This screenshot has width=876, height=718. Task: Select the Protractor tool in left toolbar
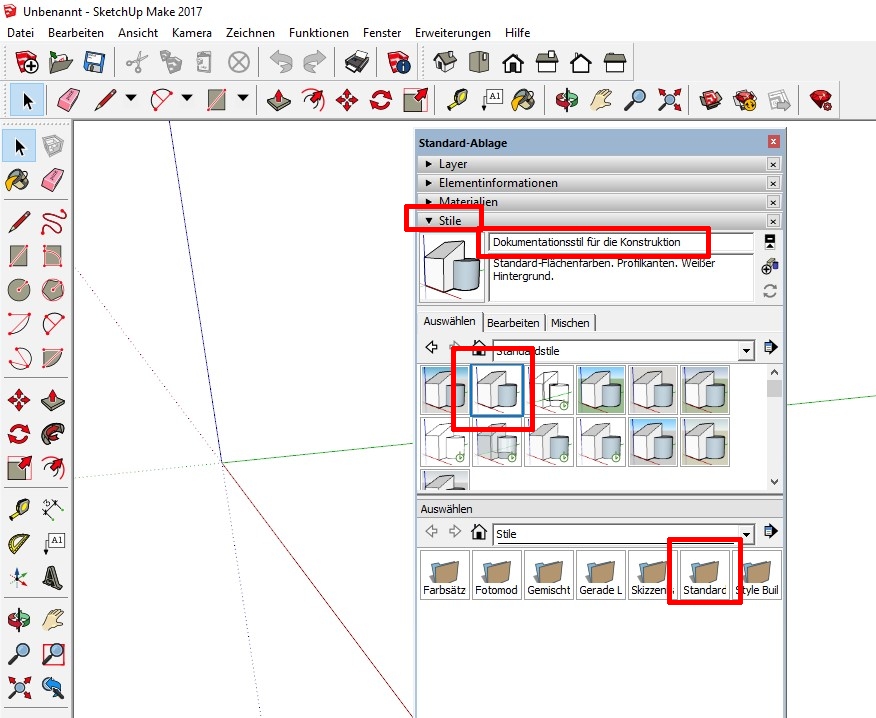click(19, 544)
